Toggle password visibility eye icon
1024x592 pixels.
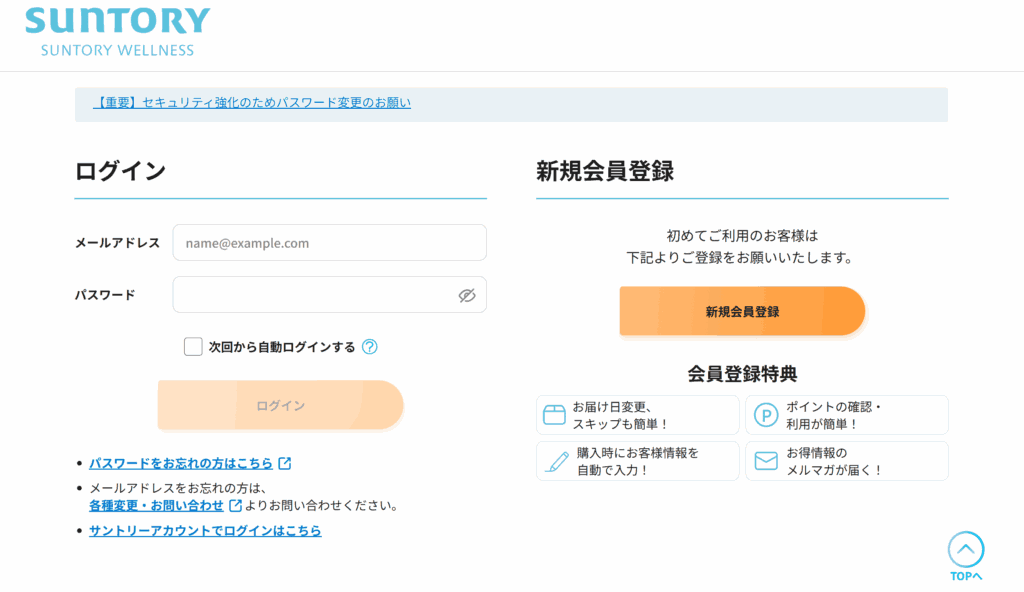click(466, 295)
